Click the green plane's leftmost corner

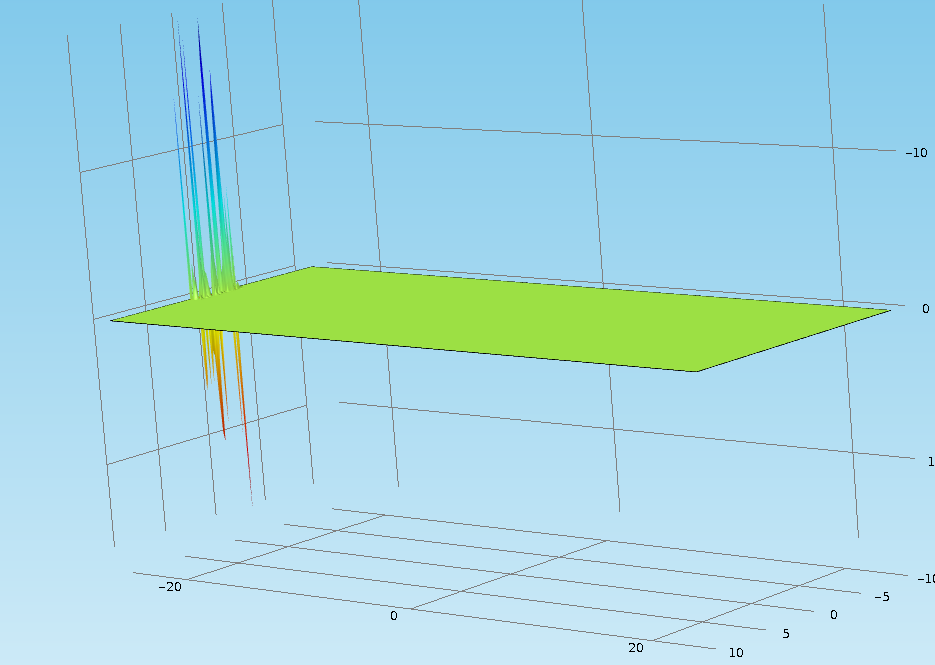113,320
